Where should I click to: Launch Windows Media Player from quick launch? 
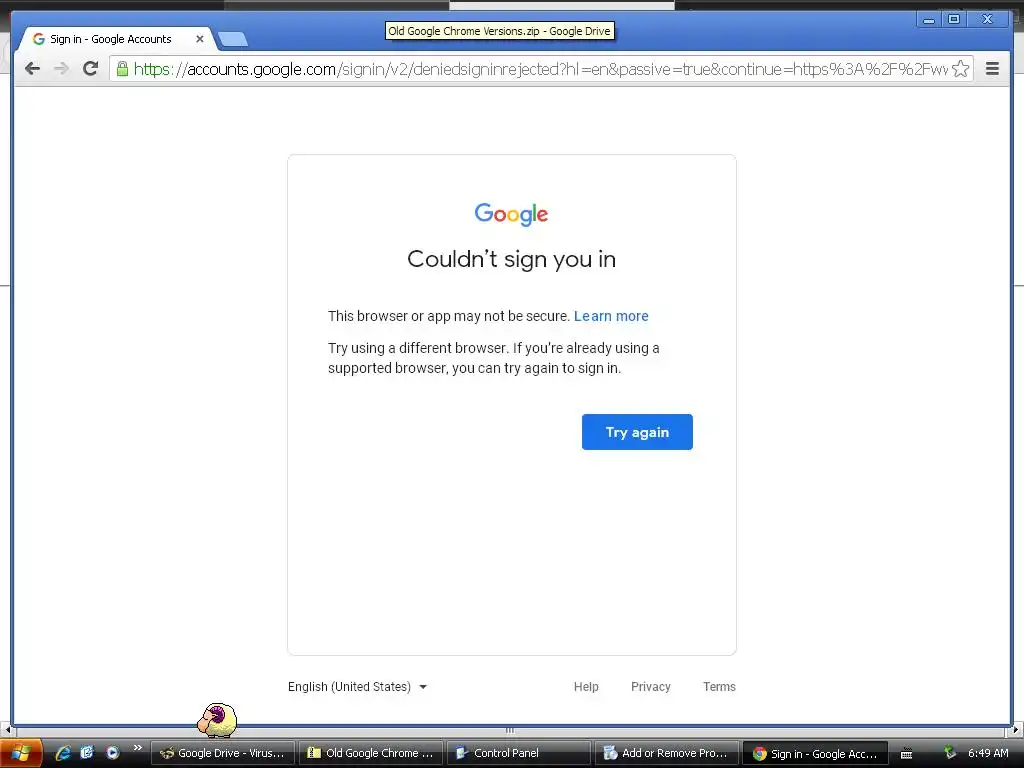[x=112, y=753]
